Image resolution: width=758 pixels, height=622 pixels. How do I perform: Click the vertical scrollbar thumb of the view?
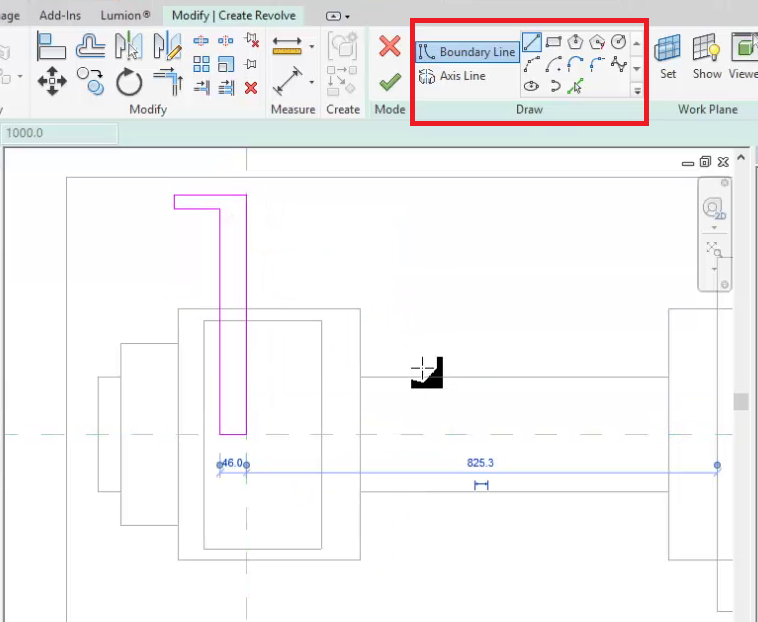pos(741,402)
